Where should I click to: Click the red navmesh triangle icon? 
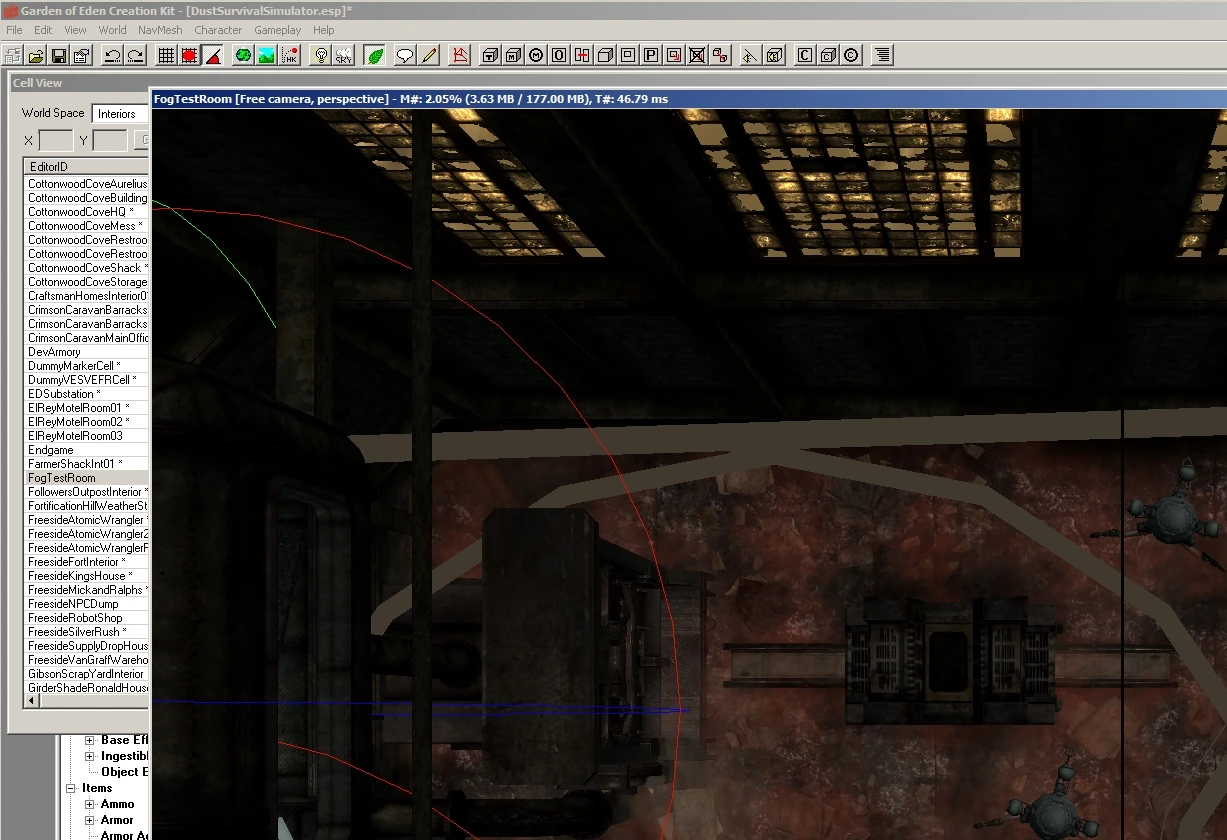460,55
